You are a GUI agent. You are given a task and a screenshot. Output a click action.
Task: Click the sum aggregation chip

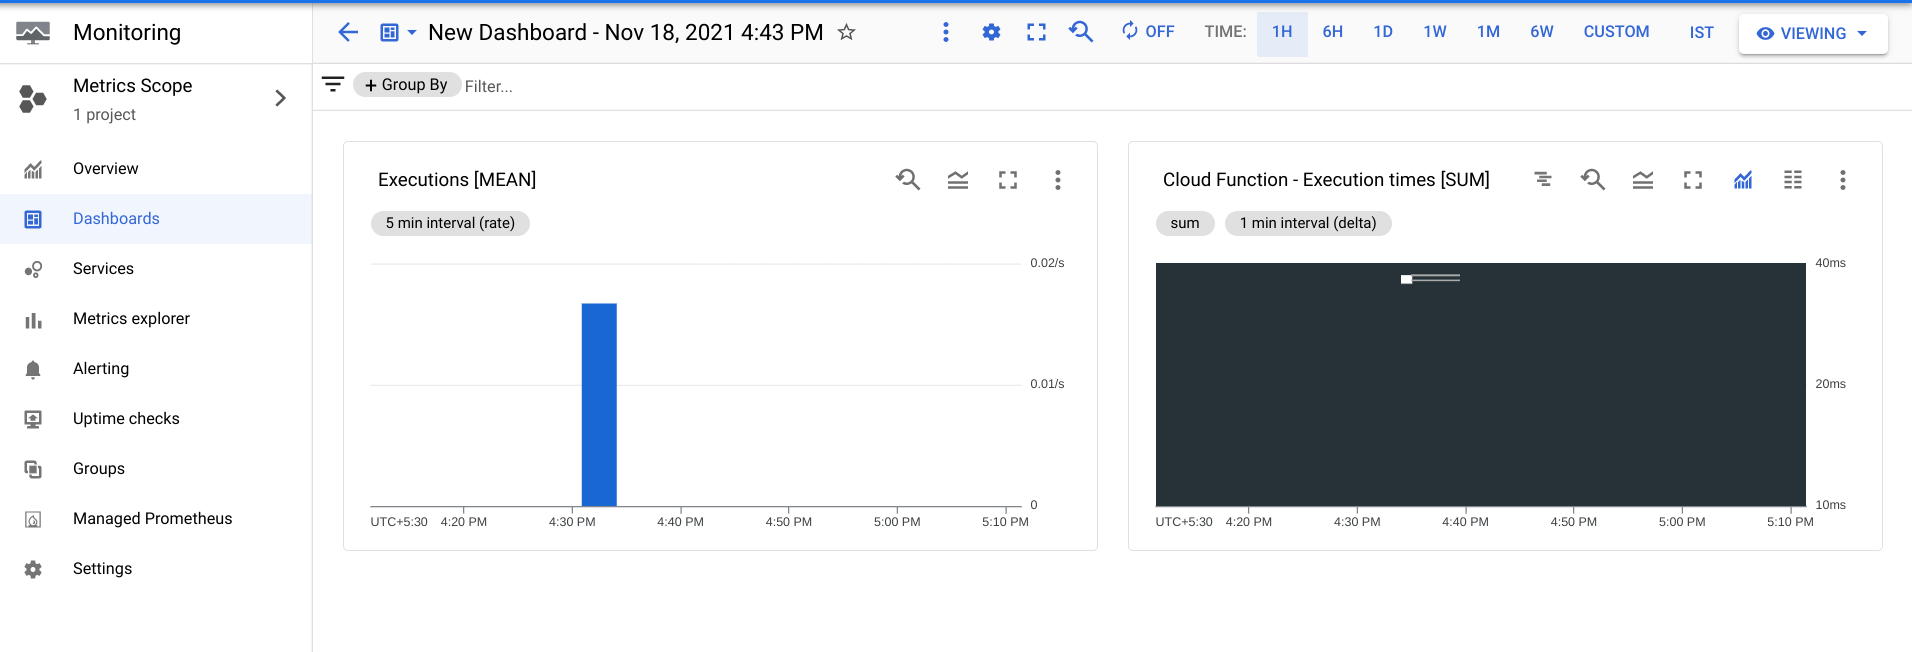pyautogui.click(x=1185, y=223)
